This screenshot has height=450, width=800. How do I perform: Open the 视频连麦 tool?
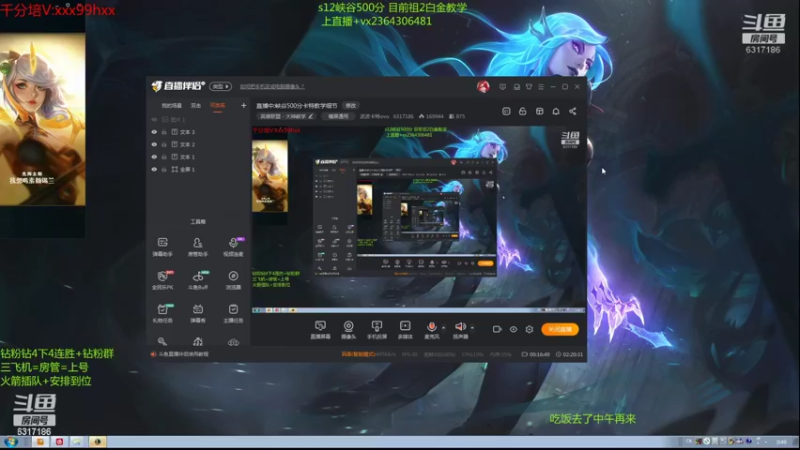tap(233, 246)
